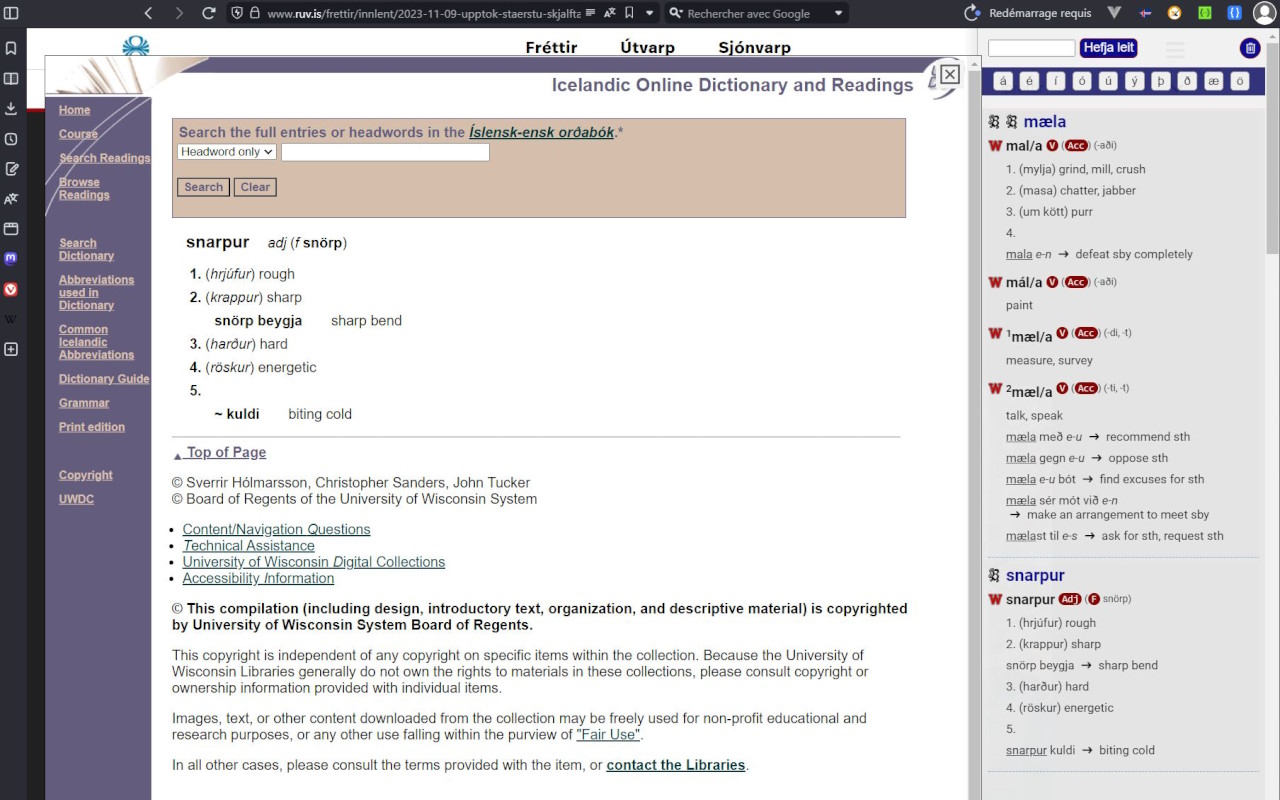Screen dimensions: 1280x800
Task: Insert the letter þ from keyboard row
Action: [x=1161, y=81]
